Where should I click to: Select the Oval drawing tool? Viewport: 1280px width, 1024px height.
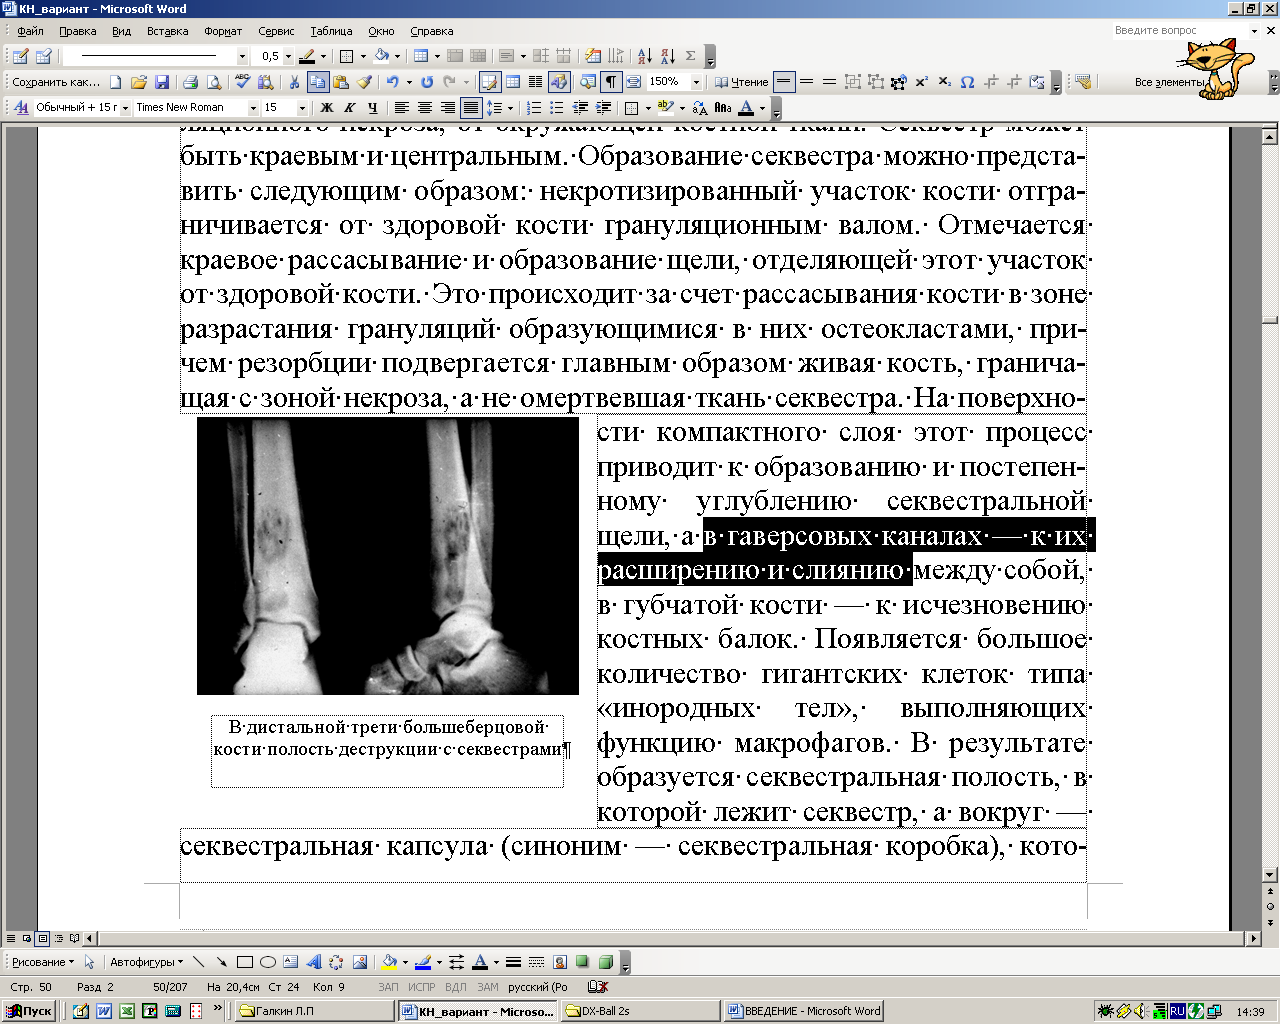(267, 962)
